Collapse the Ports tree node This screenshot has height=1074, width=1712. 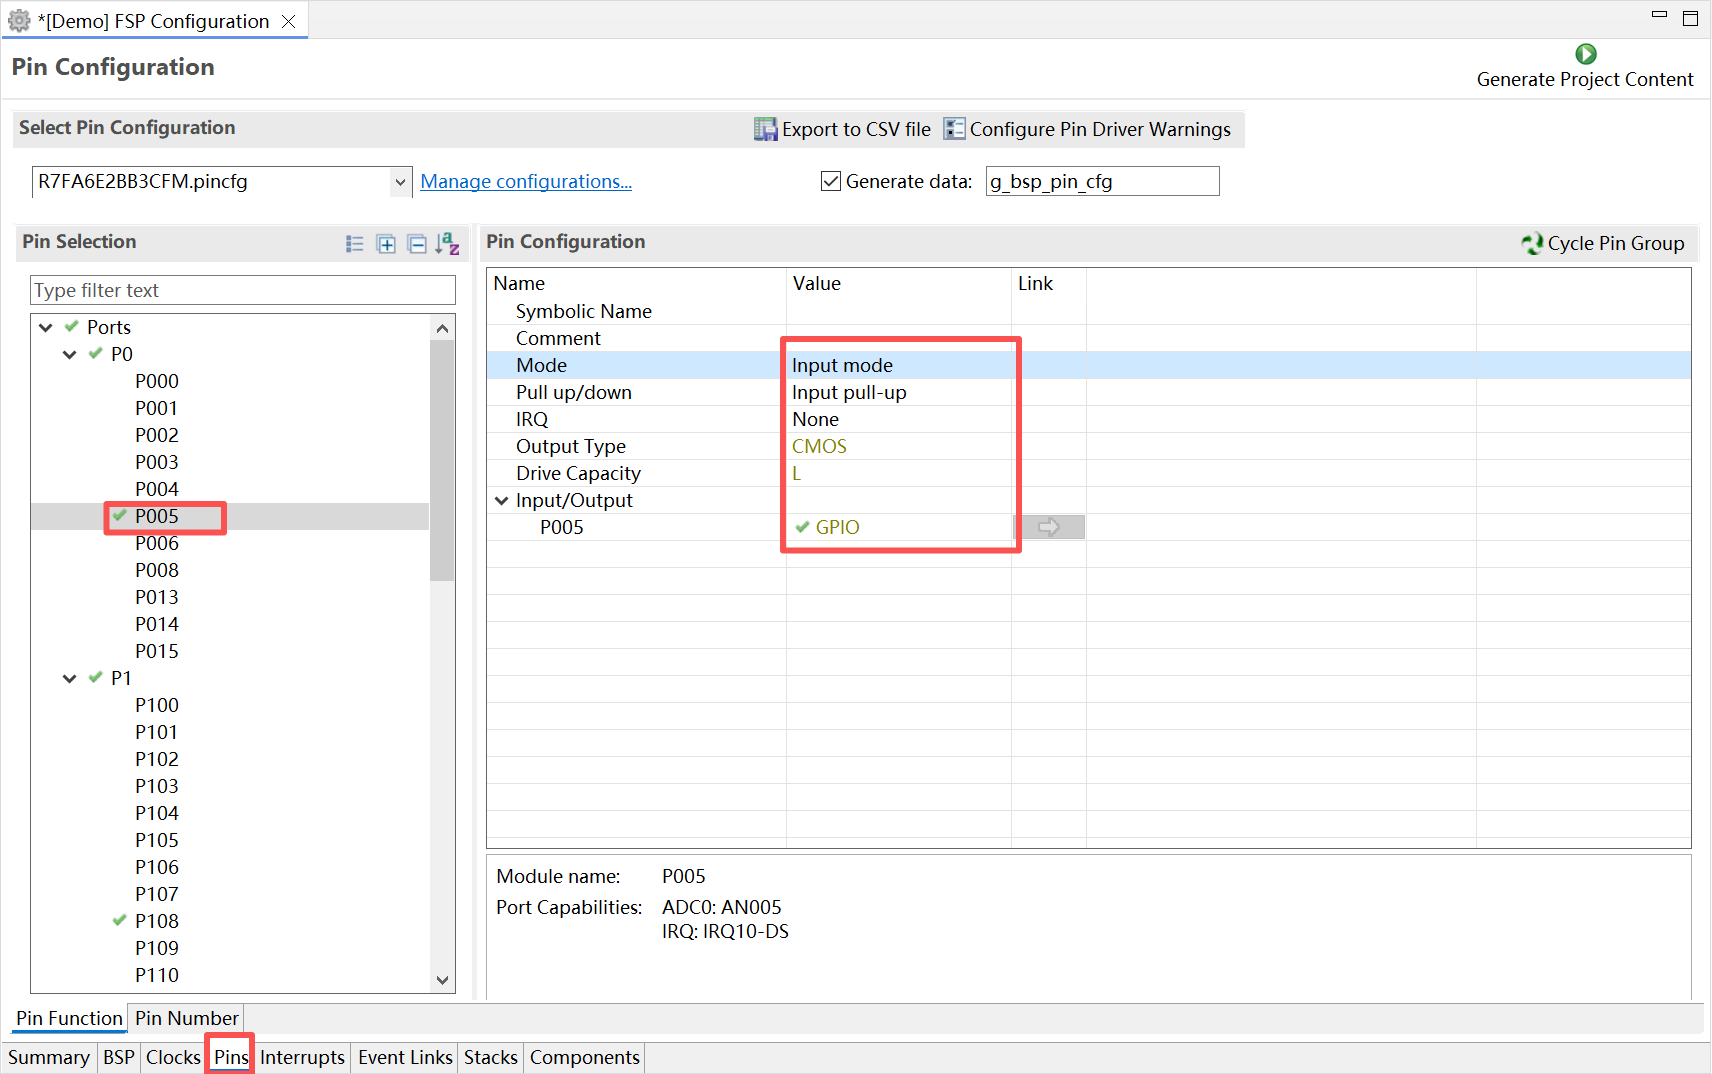(46, 327)
